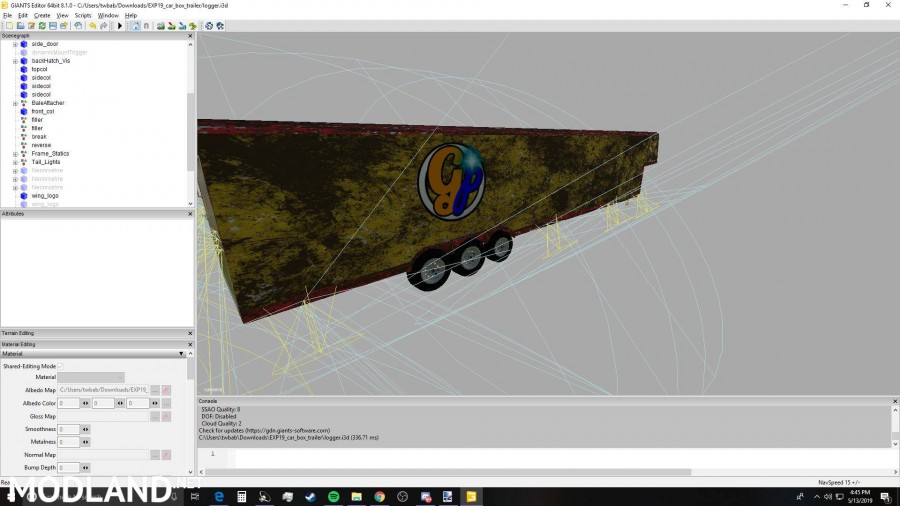Toggle the magnet snapping icon
900x506 pixels.
coord(146,26)
